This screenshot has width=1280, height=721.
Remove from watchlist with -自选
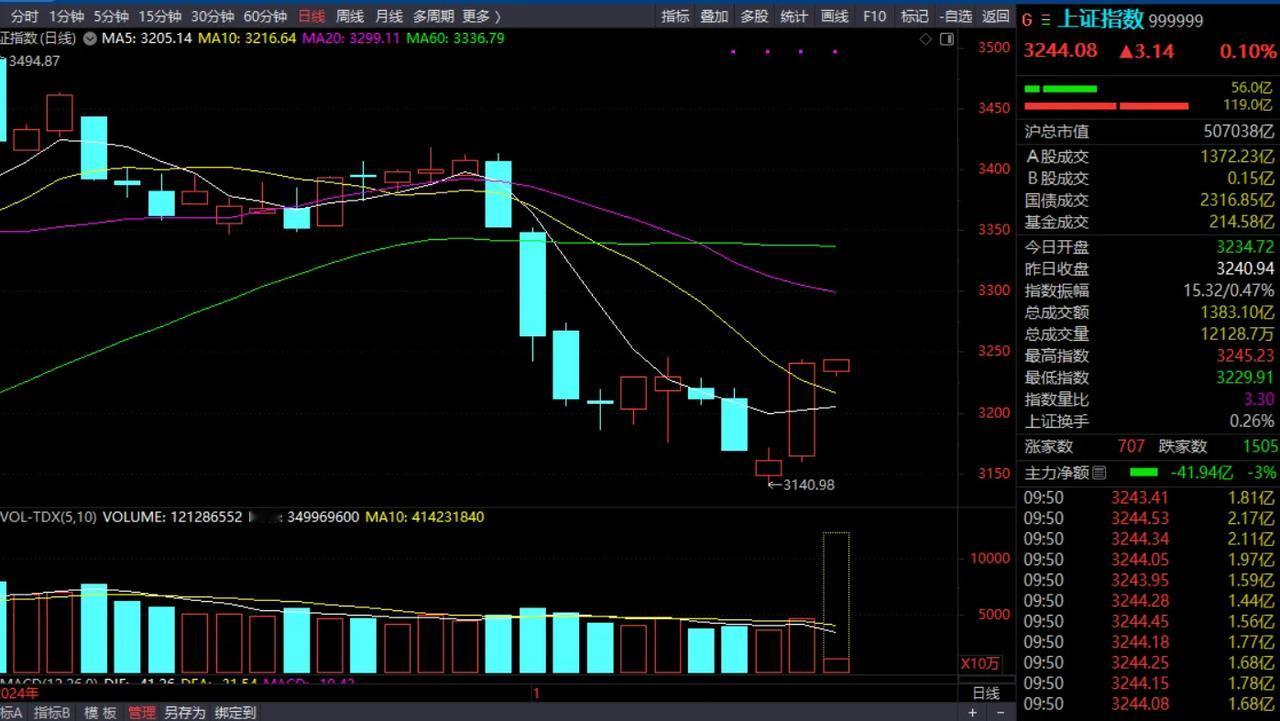(955, 16)
